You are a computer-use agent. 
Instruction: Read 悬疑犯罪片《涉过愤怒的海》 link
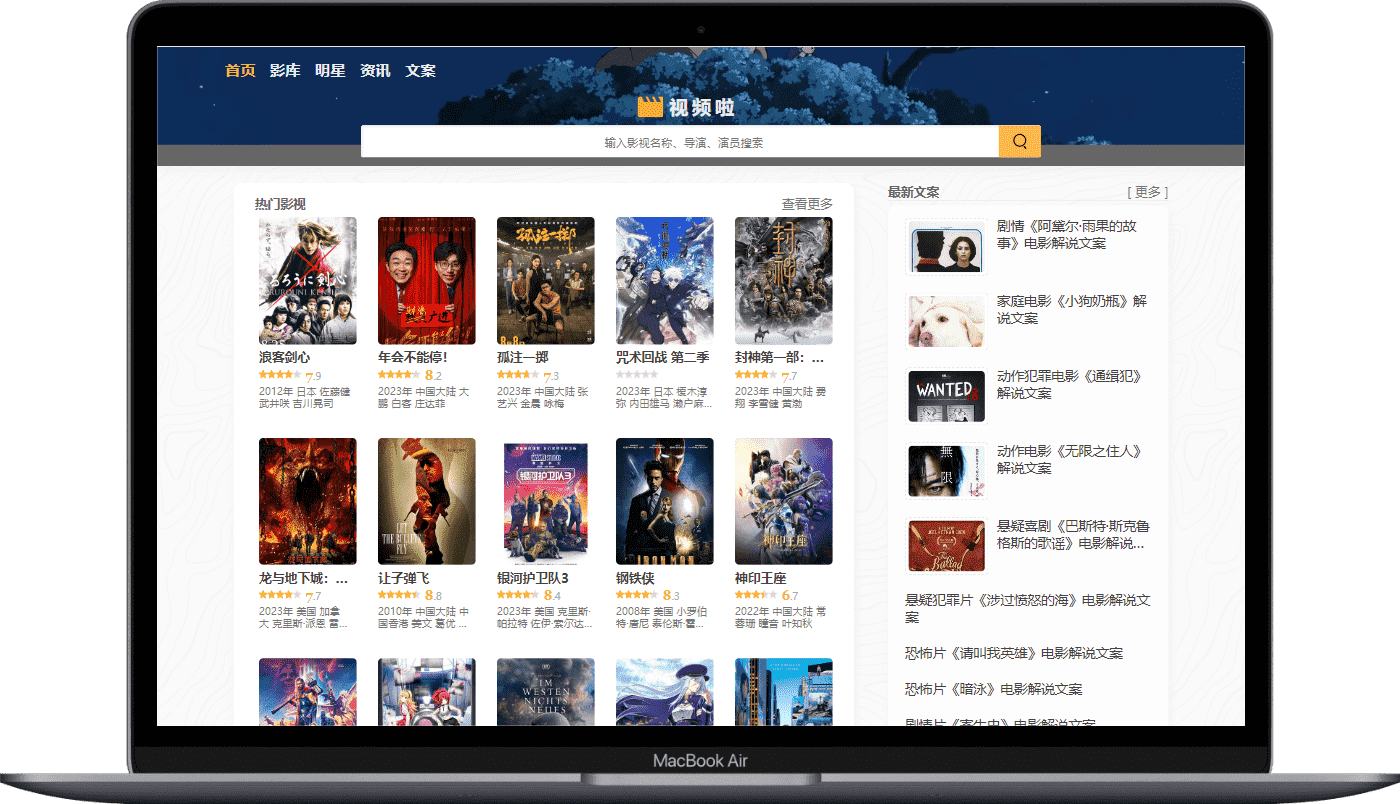1028,609
